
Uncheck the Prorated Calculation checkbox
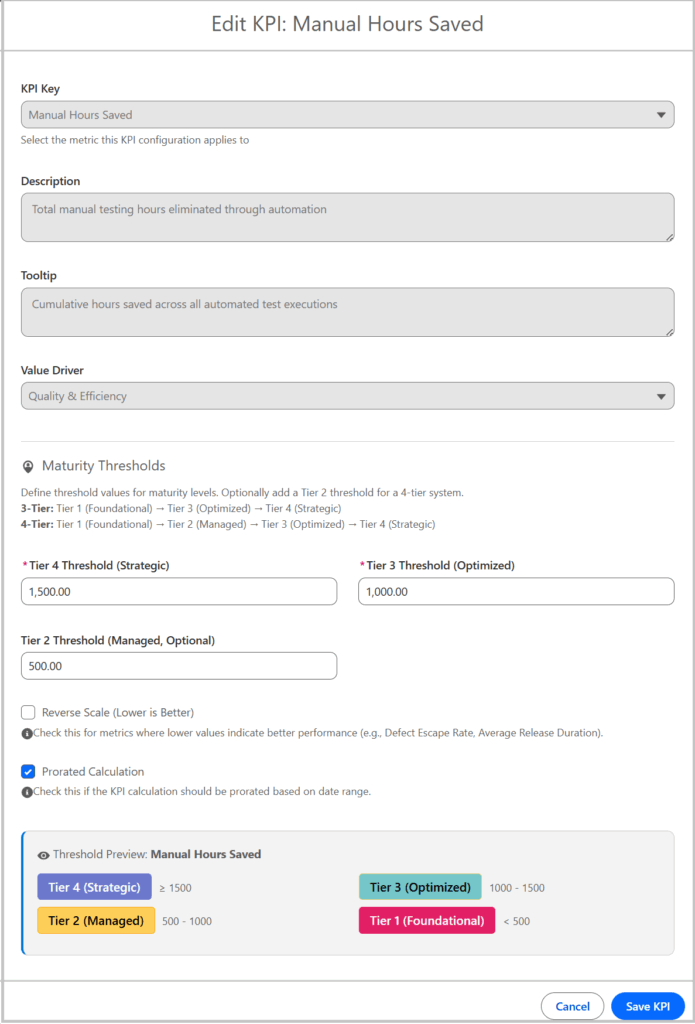coord(28,772)
